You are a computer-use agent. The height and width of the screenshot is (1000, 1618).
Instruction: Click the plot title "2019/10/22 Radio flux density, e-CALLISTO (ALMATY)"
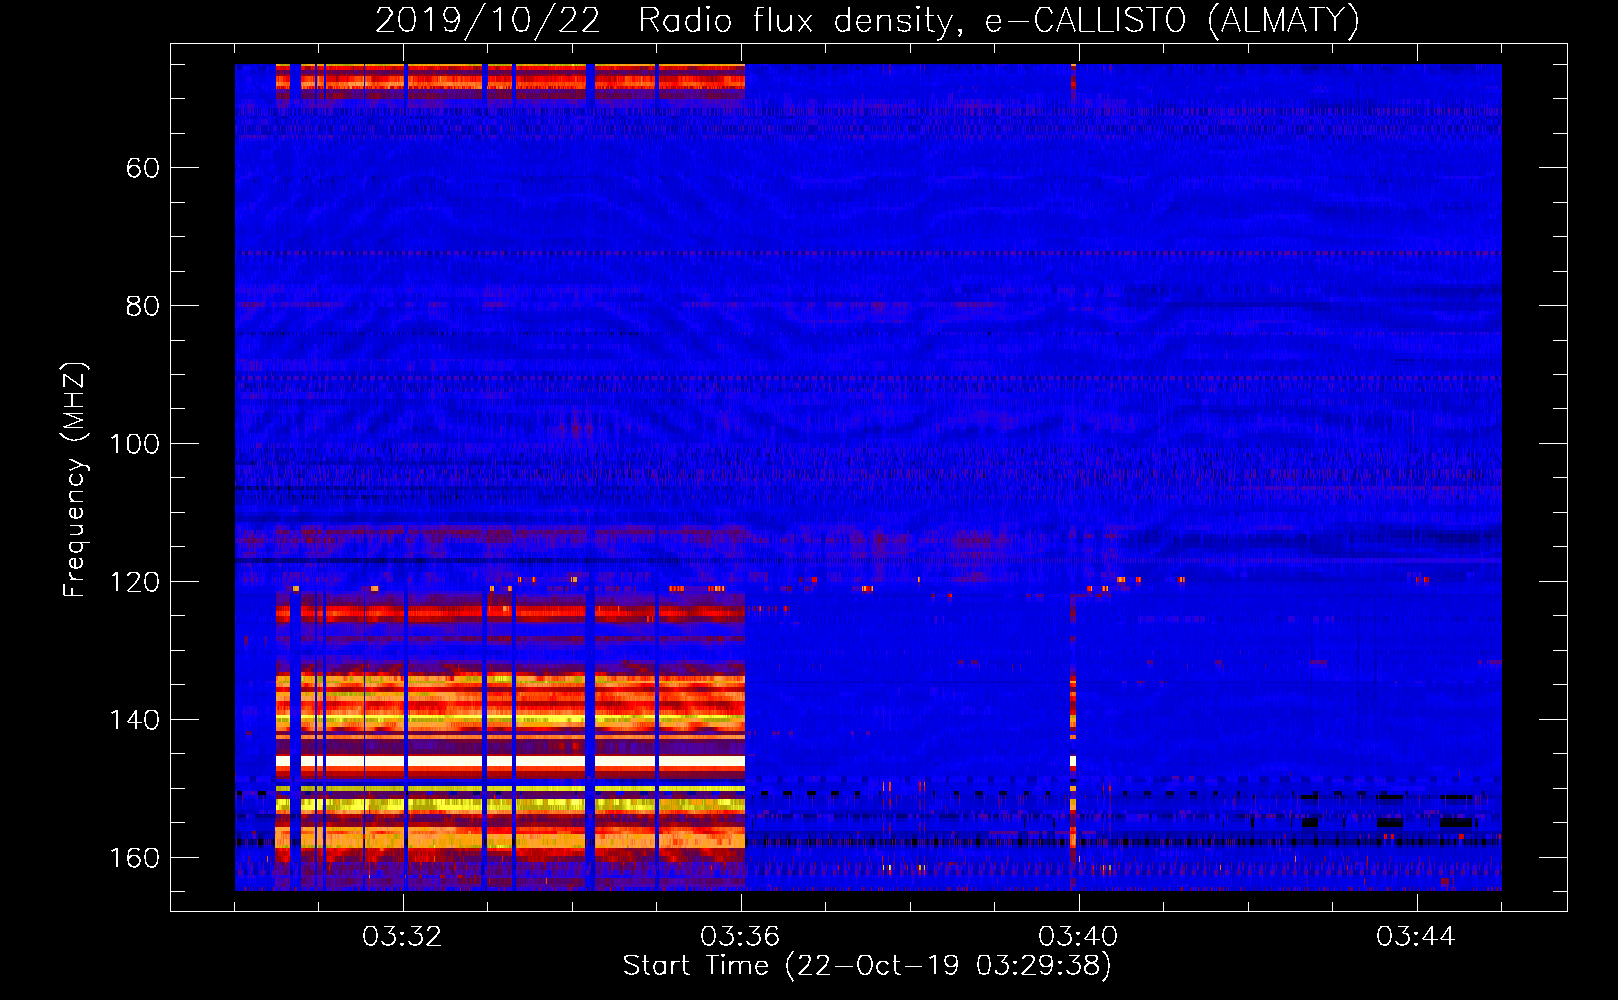[867, 21]
